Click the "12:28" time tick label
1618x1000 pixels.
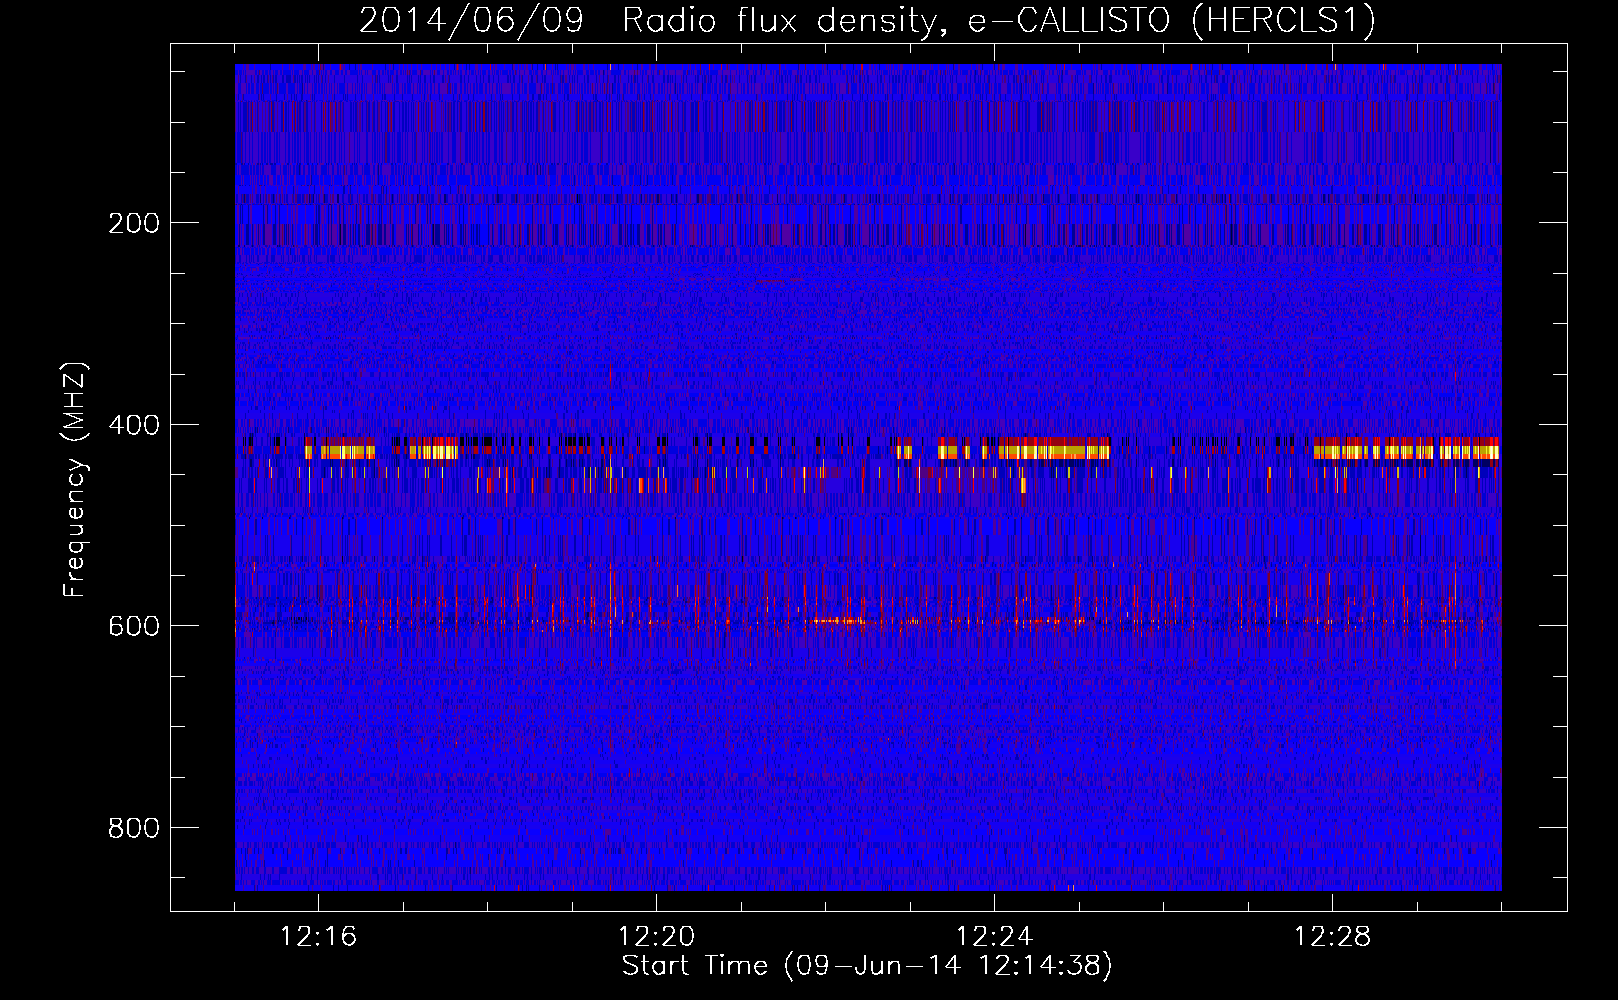click(x=1332, y=937)
